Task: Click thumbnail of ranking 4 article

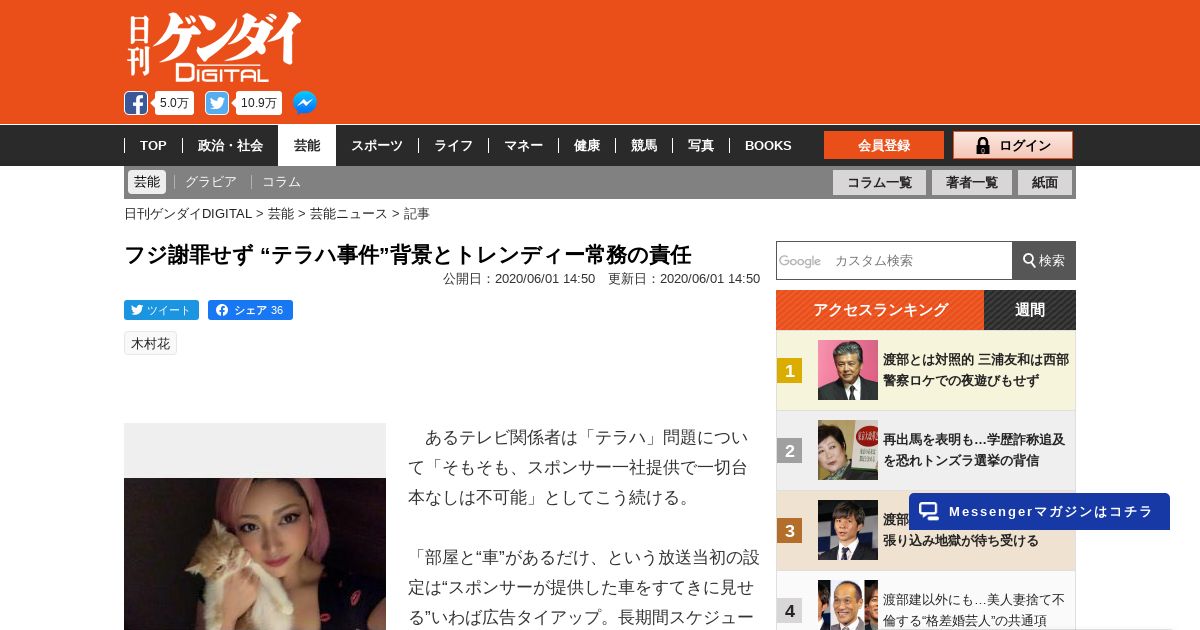Action: pyautogui.click(x=848, y=605)
